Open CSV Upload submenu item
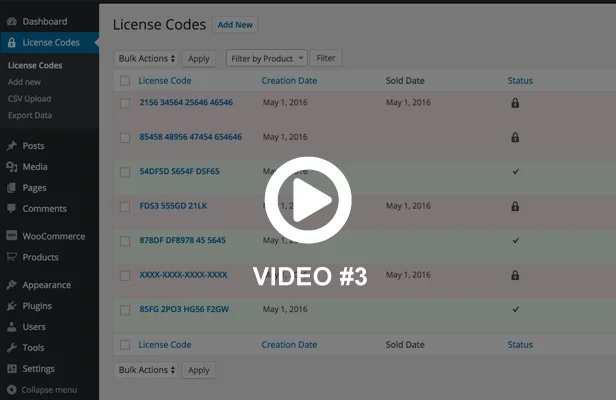 point(29,99)
